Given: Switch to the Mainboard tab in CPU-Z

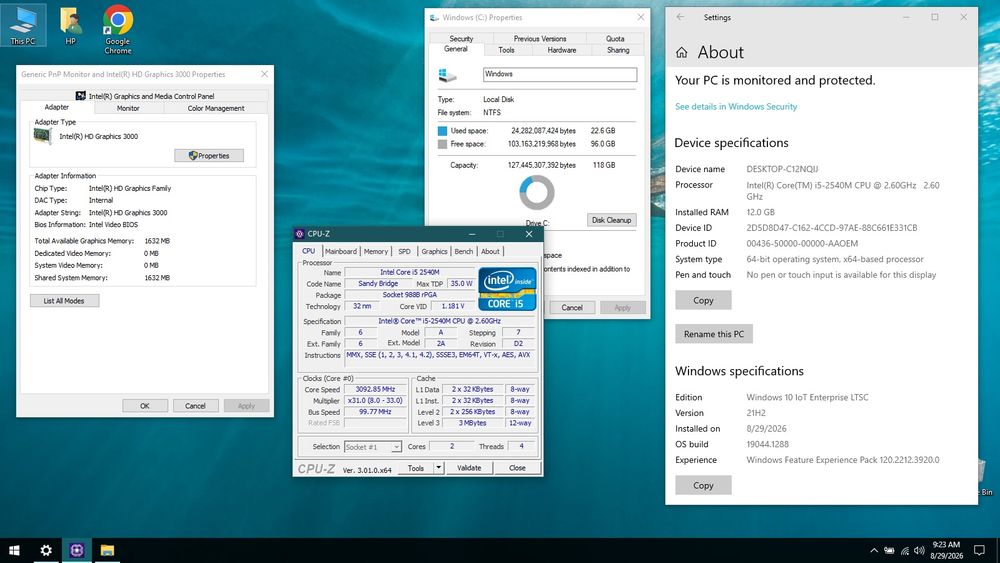Looking at the screenshot, I should pyautogui.click(x=341, y=251).
